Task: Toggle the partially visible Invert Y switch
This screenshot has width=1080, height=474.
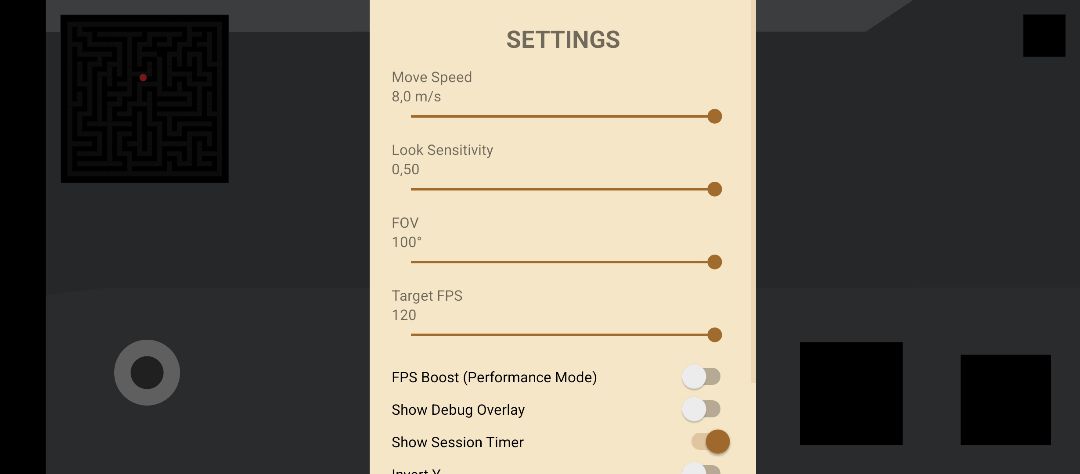Action: point(701,469)
